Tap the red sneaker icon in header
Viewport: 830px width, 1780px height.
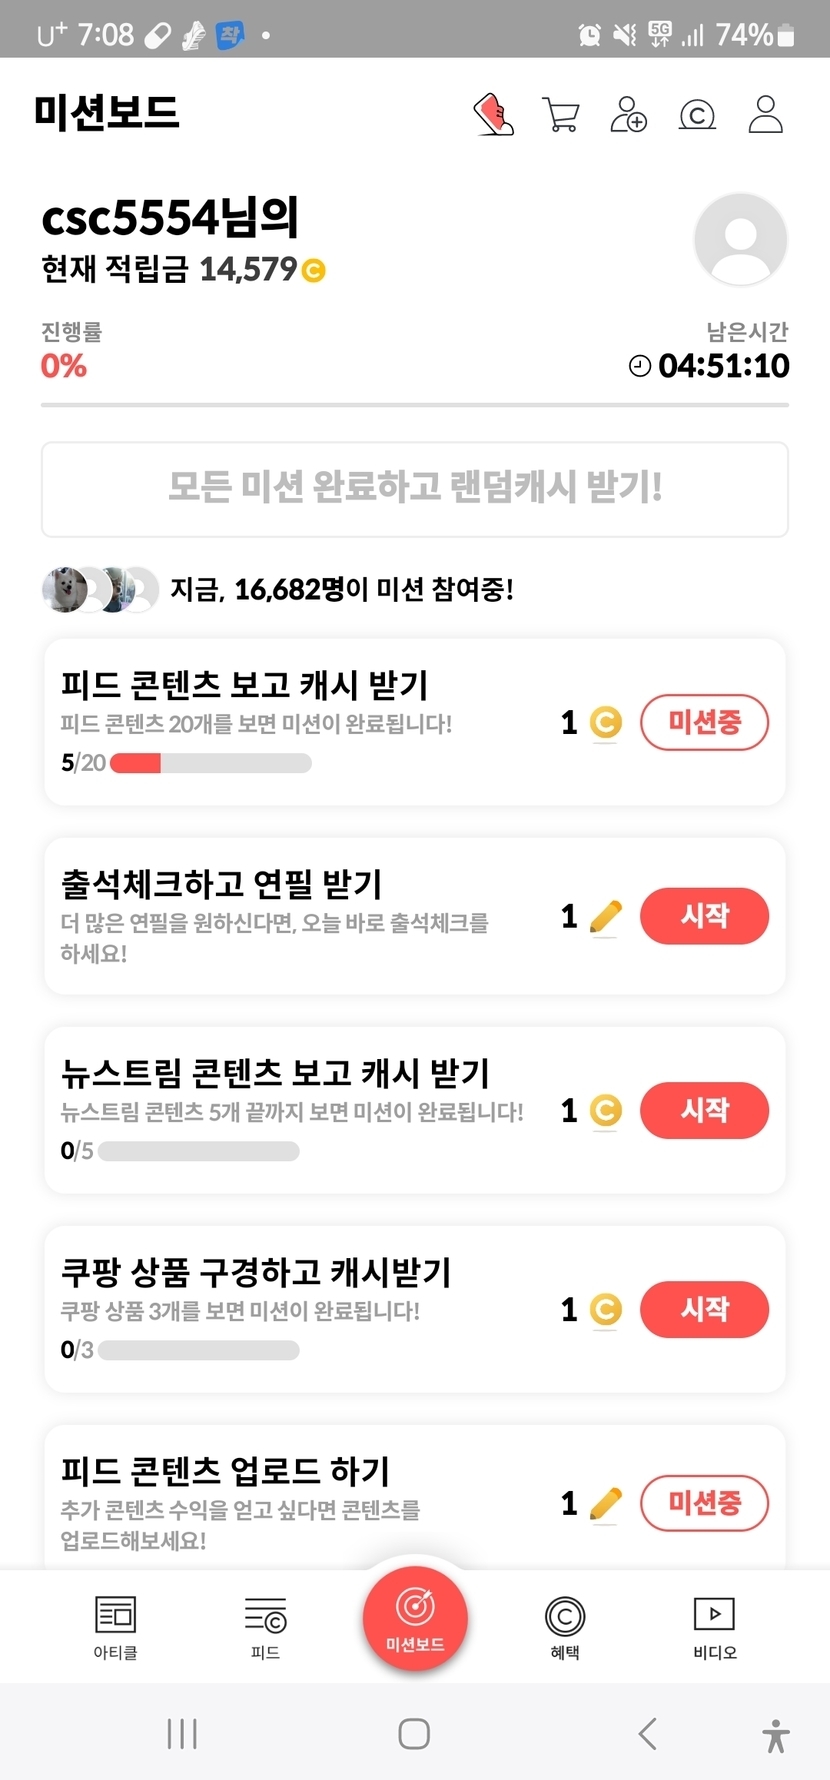point(493,114)
